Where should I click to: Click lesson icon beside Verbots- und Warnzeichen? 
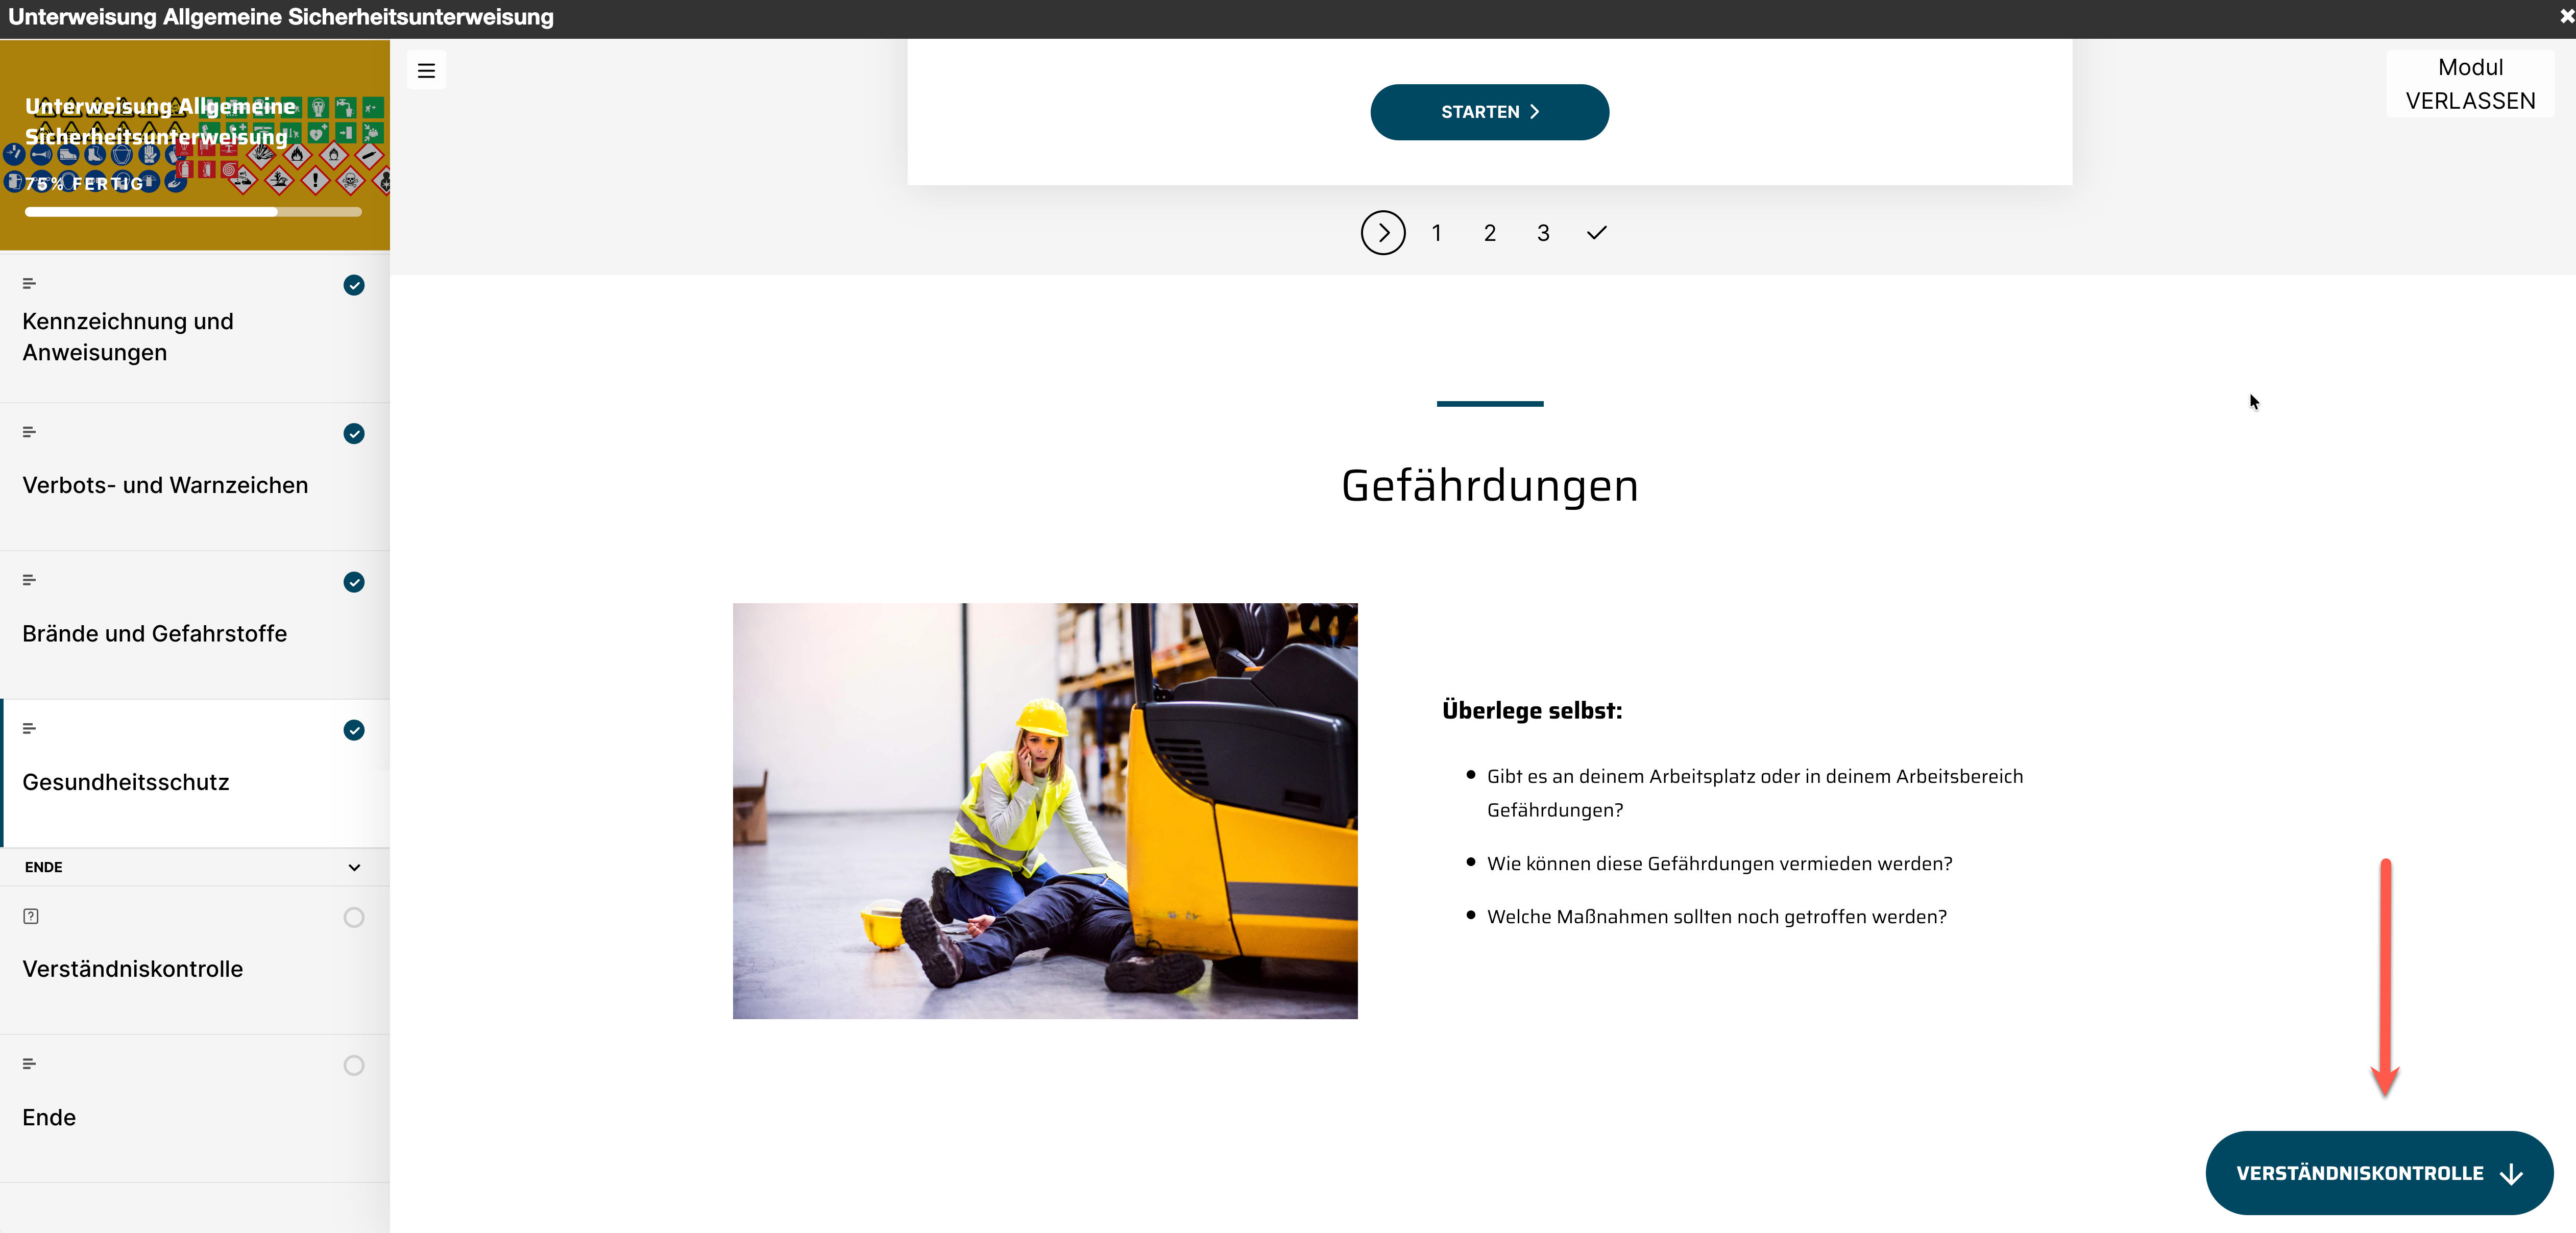[x=29, y=432]
